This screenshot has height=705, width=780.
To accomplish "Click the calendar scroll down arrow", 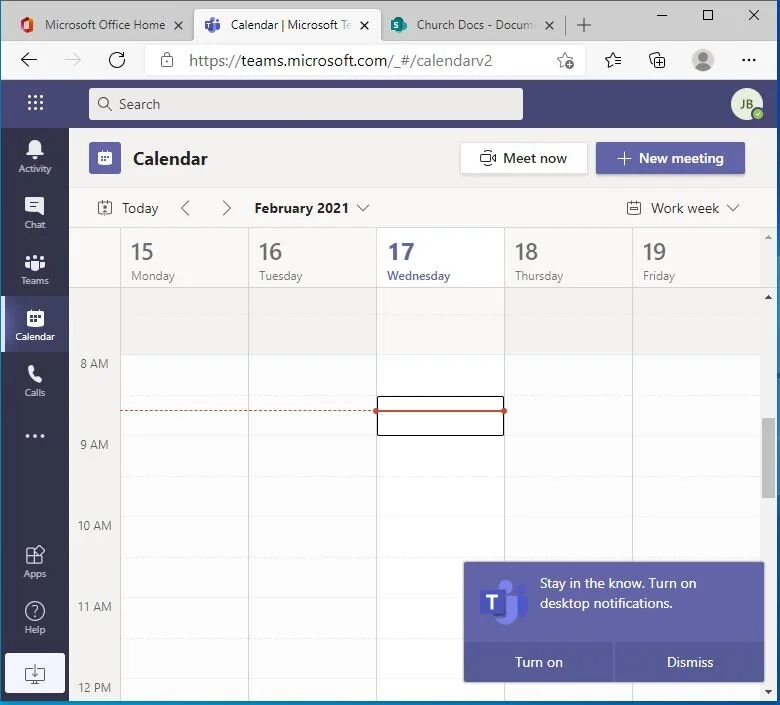I will pyautogui.click(x=768, y=692).
